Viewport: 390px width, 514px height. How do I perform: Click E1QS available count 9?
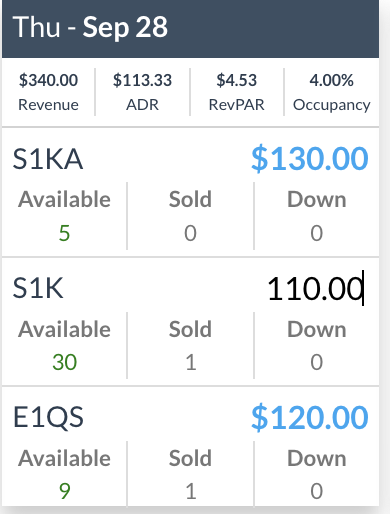[x=64, y=491]
